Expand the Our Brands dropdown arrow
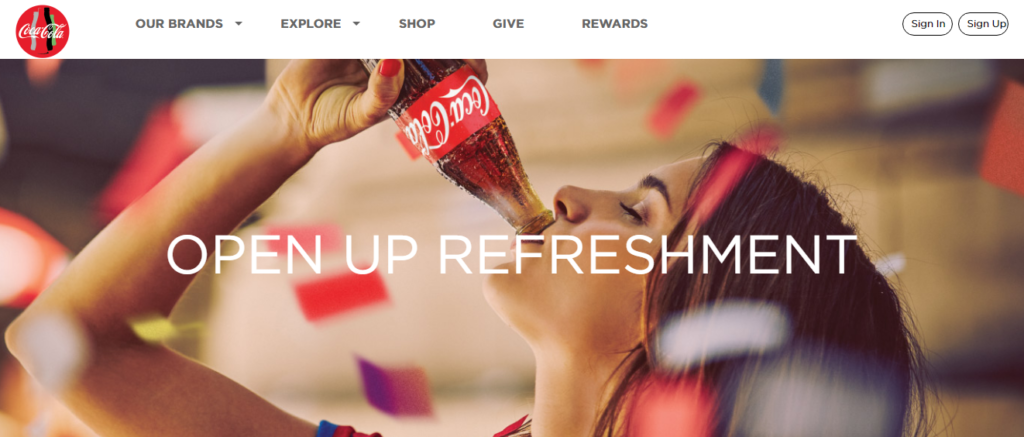Screen dimensions: 1024x437 click(238, 24)
